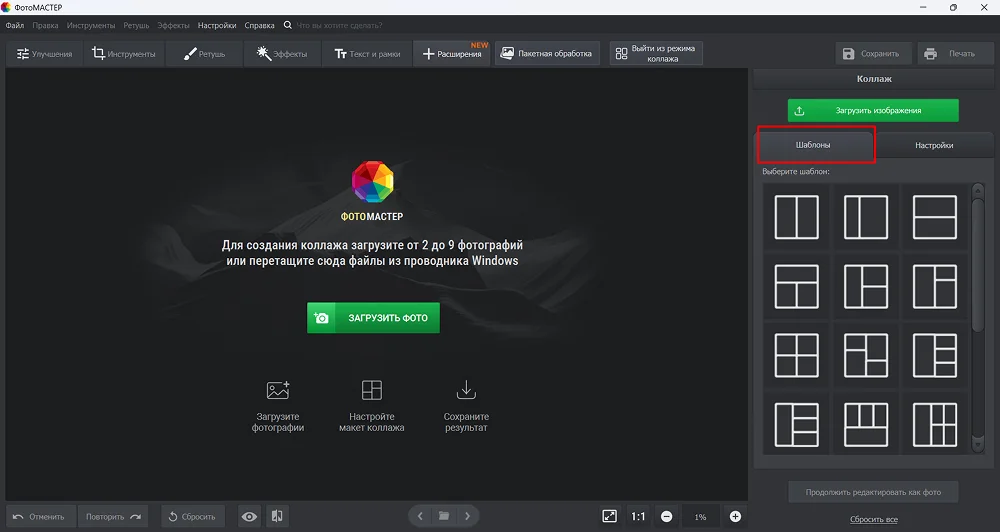This screenshot has width=1000, height=532.
Task: Click the green ЗАГРУЗИТЬ ФОТО button
Action: [373, 318]
